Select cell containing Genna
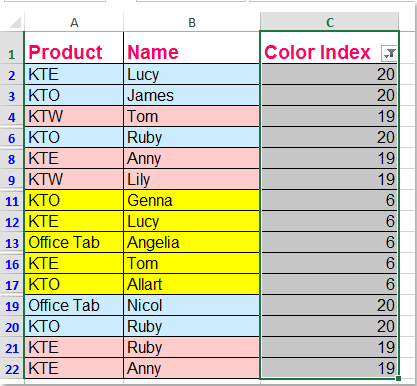The width and height of the screenshot is (417, 386). (x=192, y=200)
